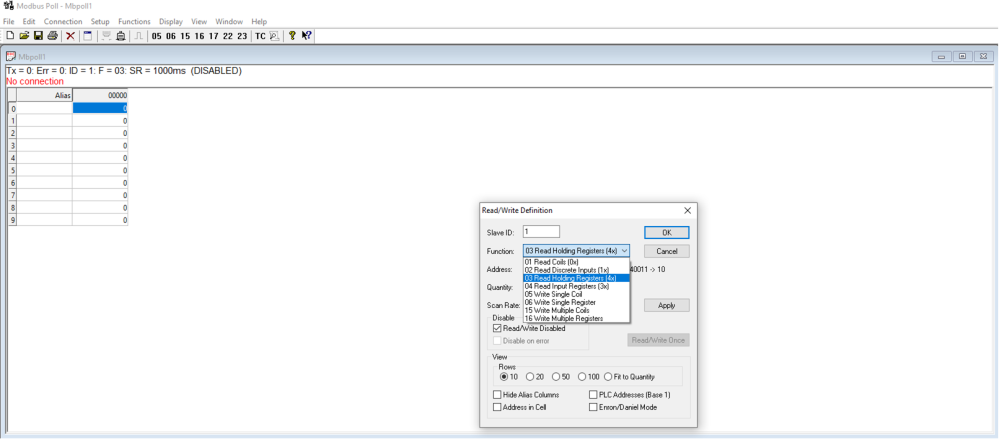The width and height of the screenshot is (1000, 439).
Task: Click function 17 toolbar button
Action: pyautogui.click(x=214, y=36)
